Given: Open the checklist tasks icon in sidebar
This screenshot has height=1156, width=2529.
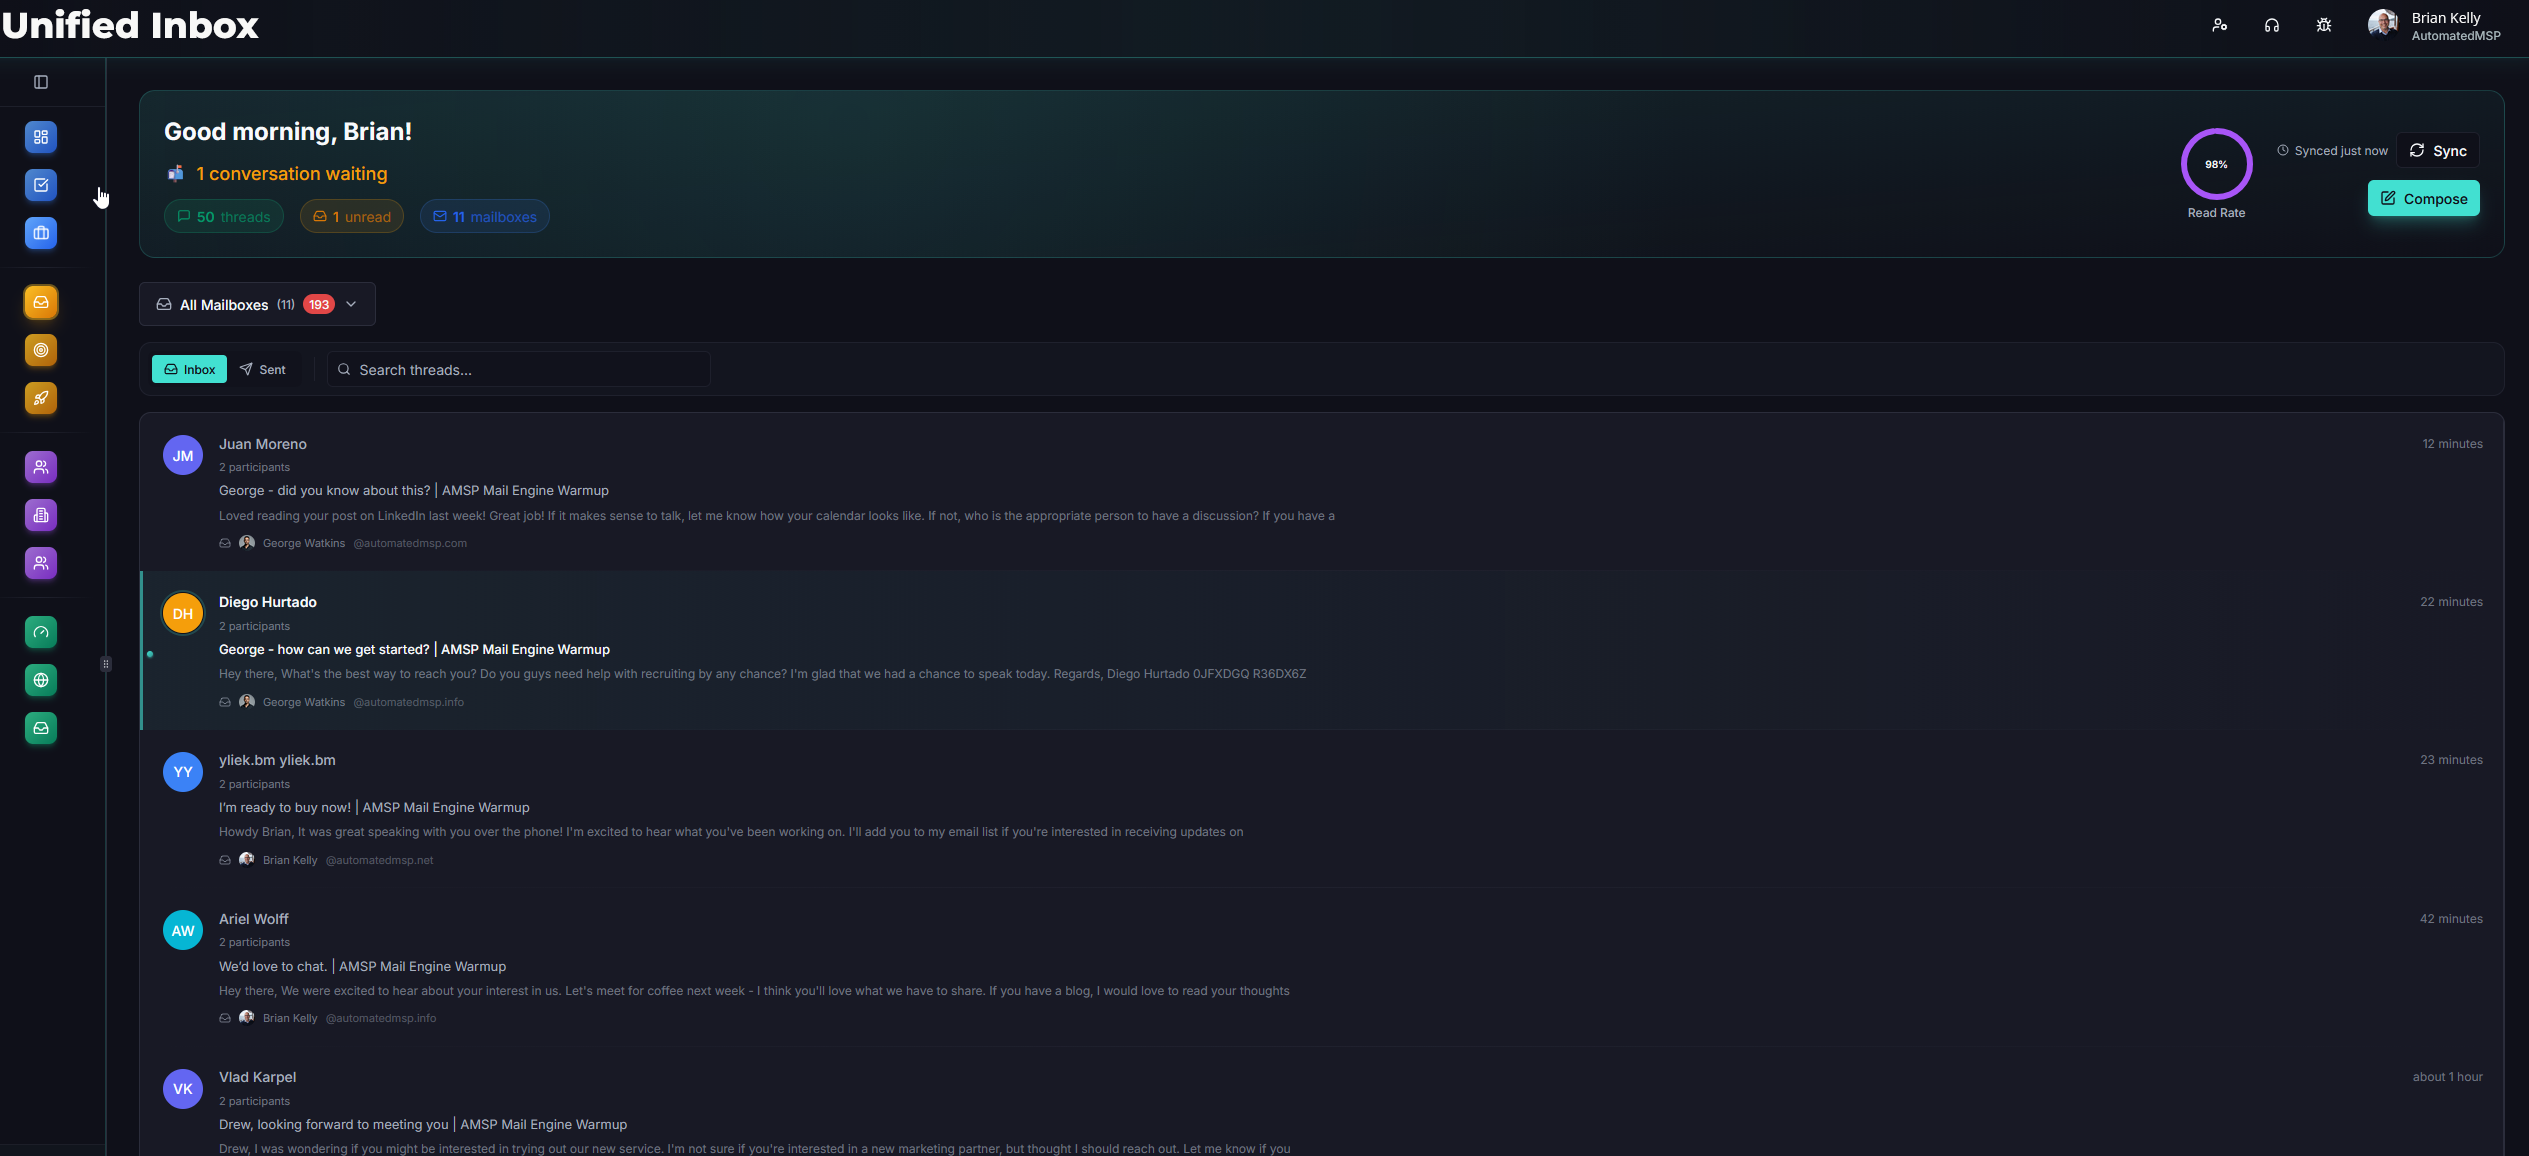Looking at the screenshot, I should [x=41, y=185].
